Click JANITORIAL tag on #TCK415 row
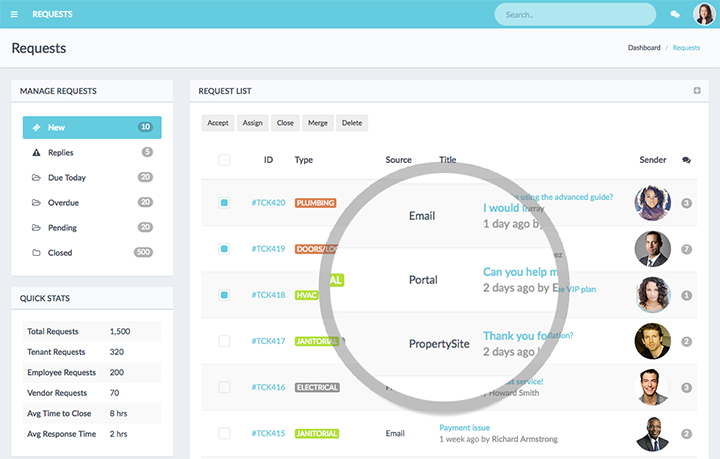Image resolution: width=720 pixels, height=459 pixels. coord(317,433)
